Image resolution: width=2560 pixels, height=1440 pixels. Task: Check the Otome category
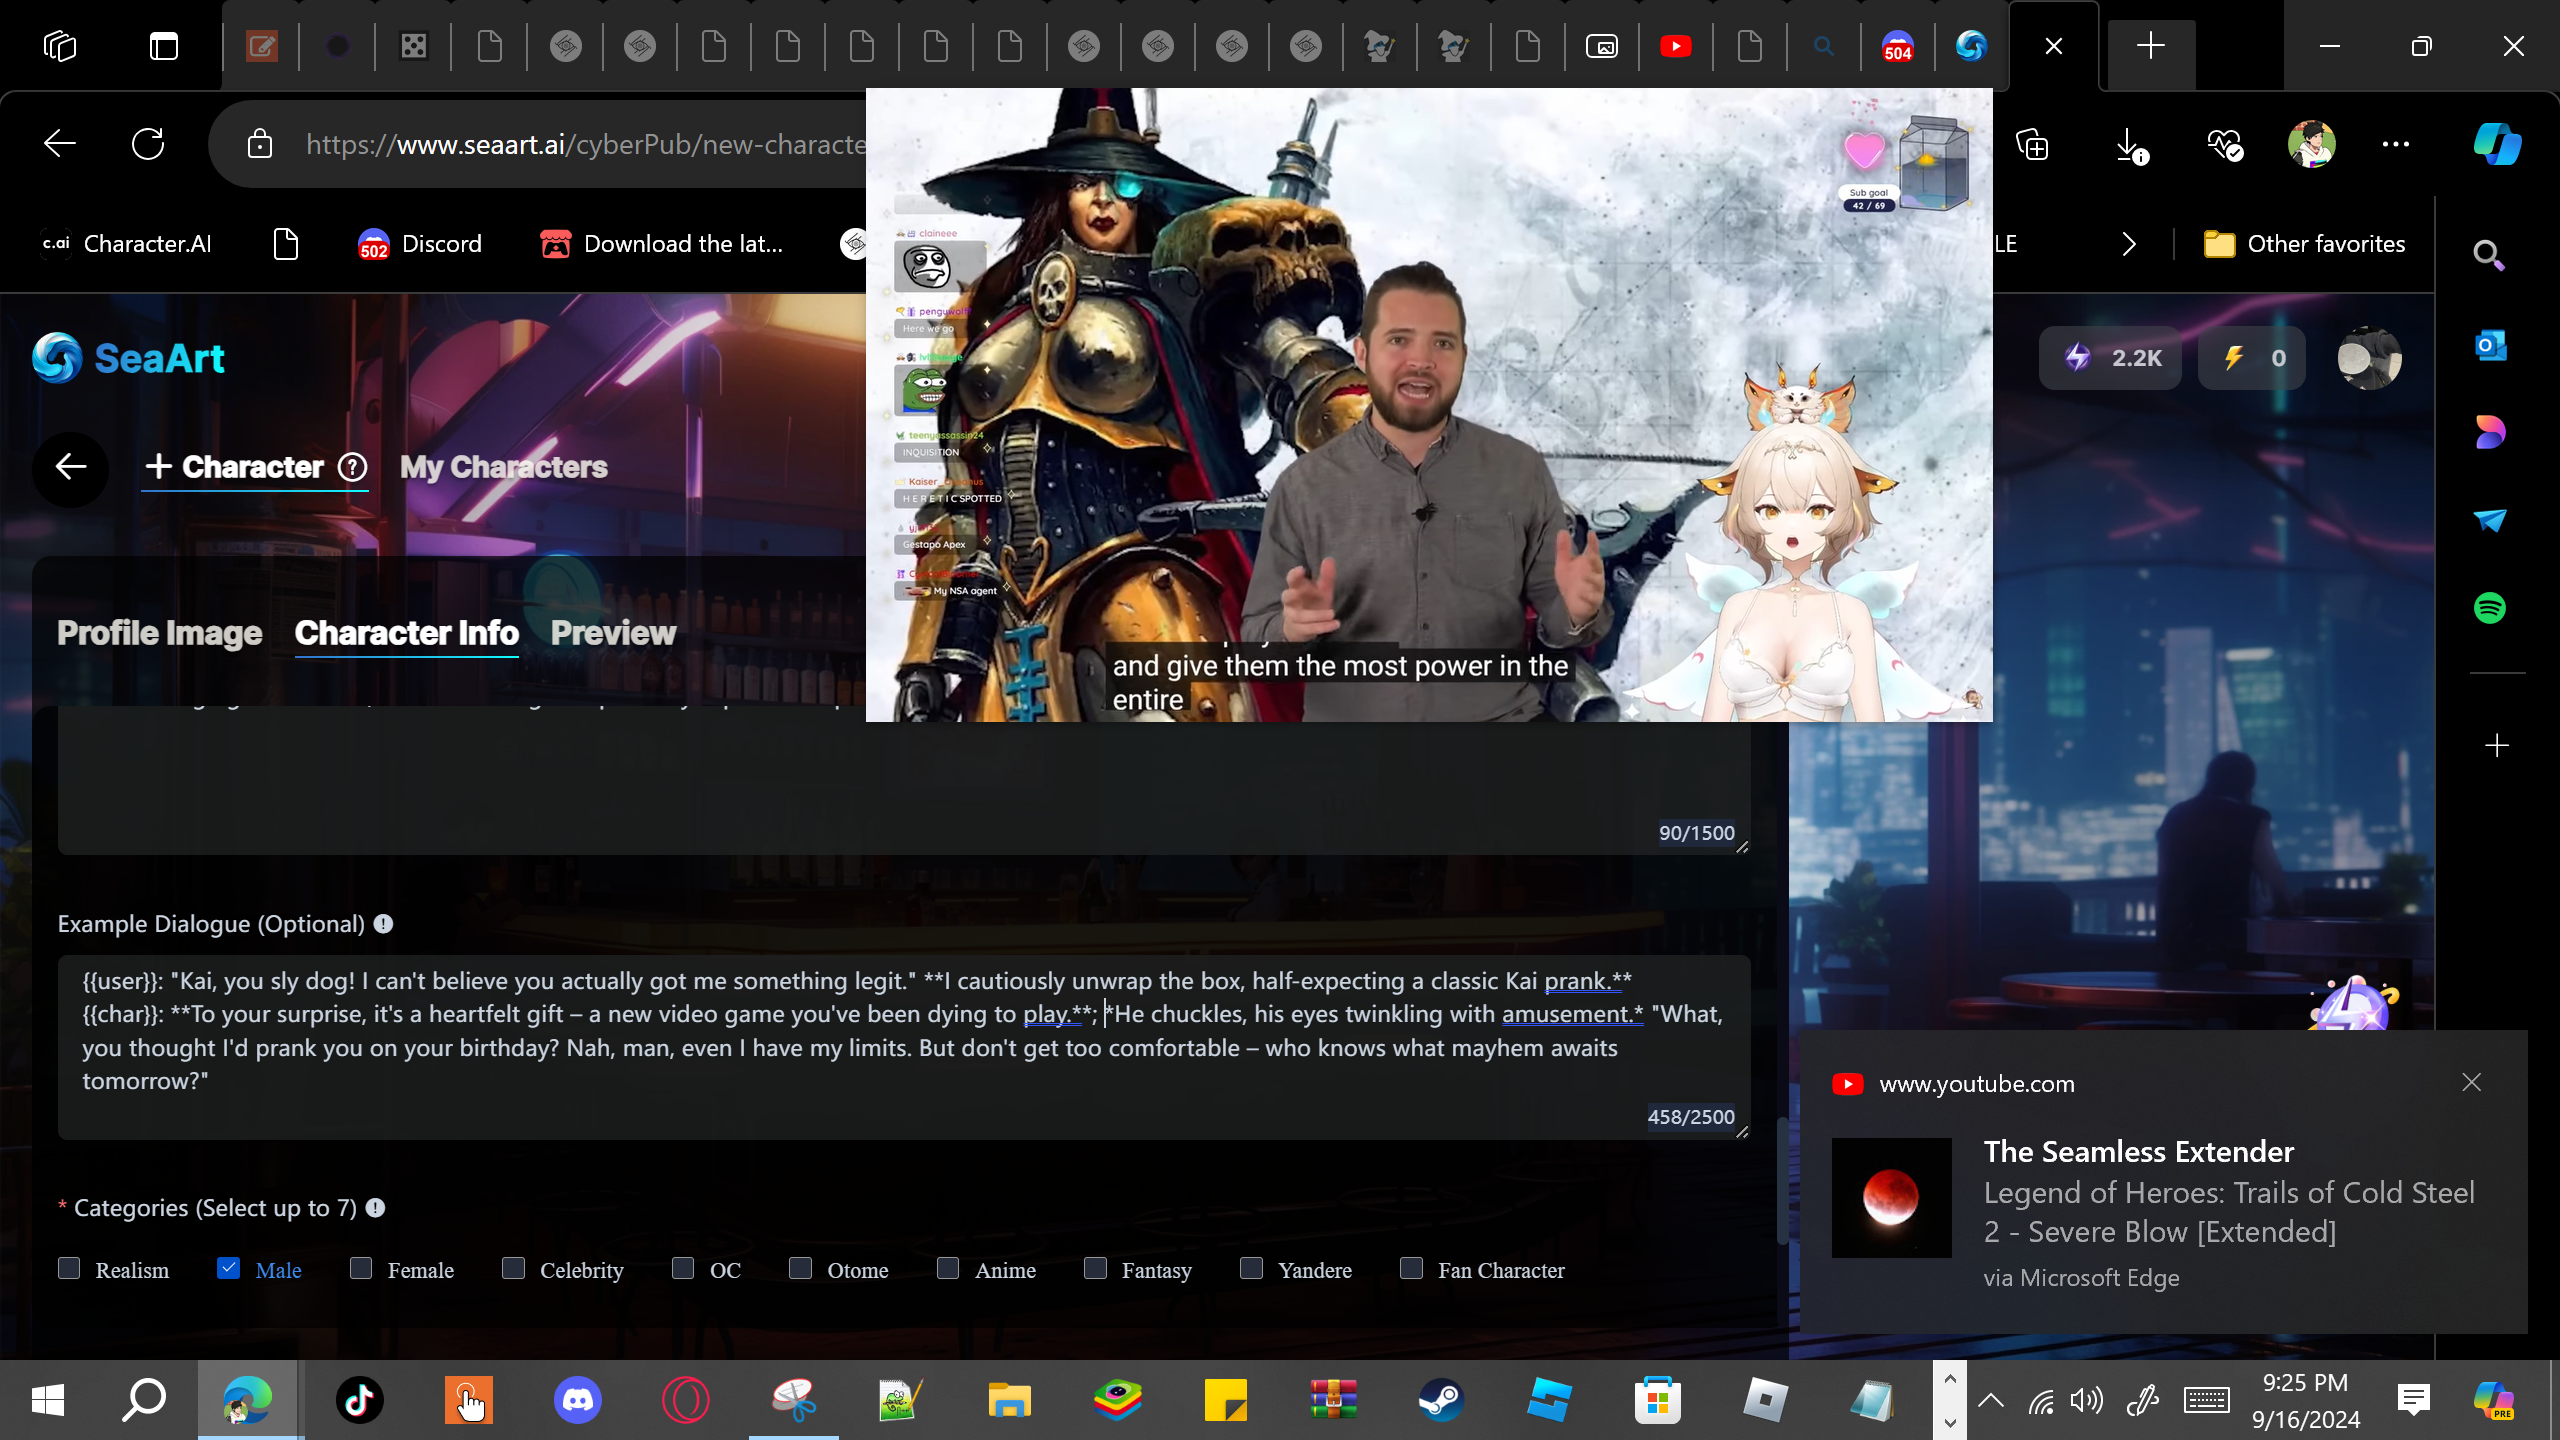coord(800,1269)
